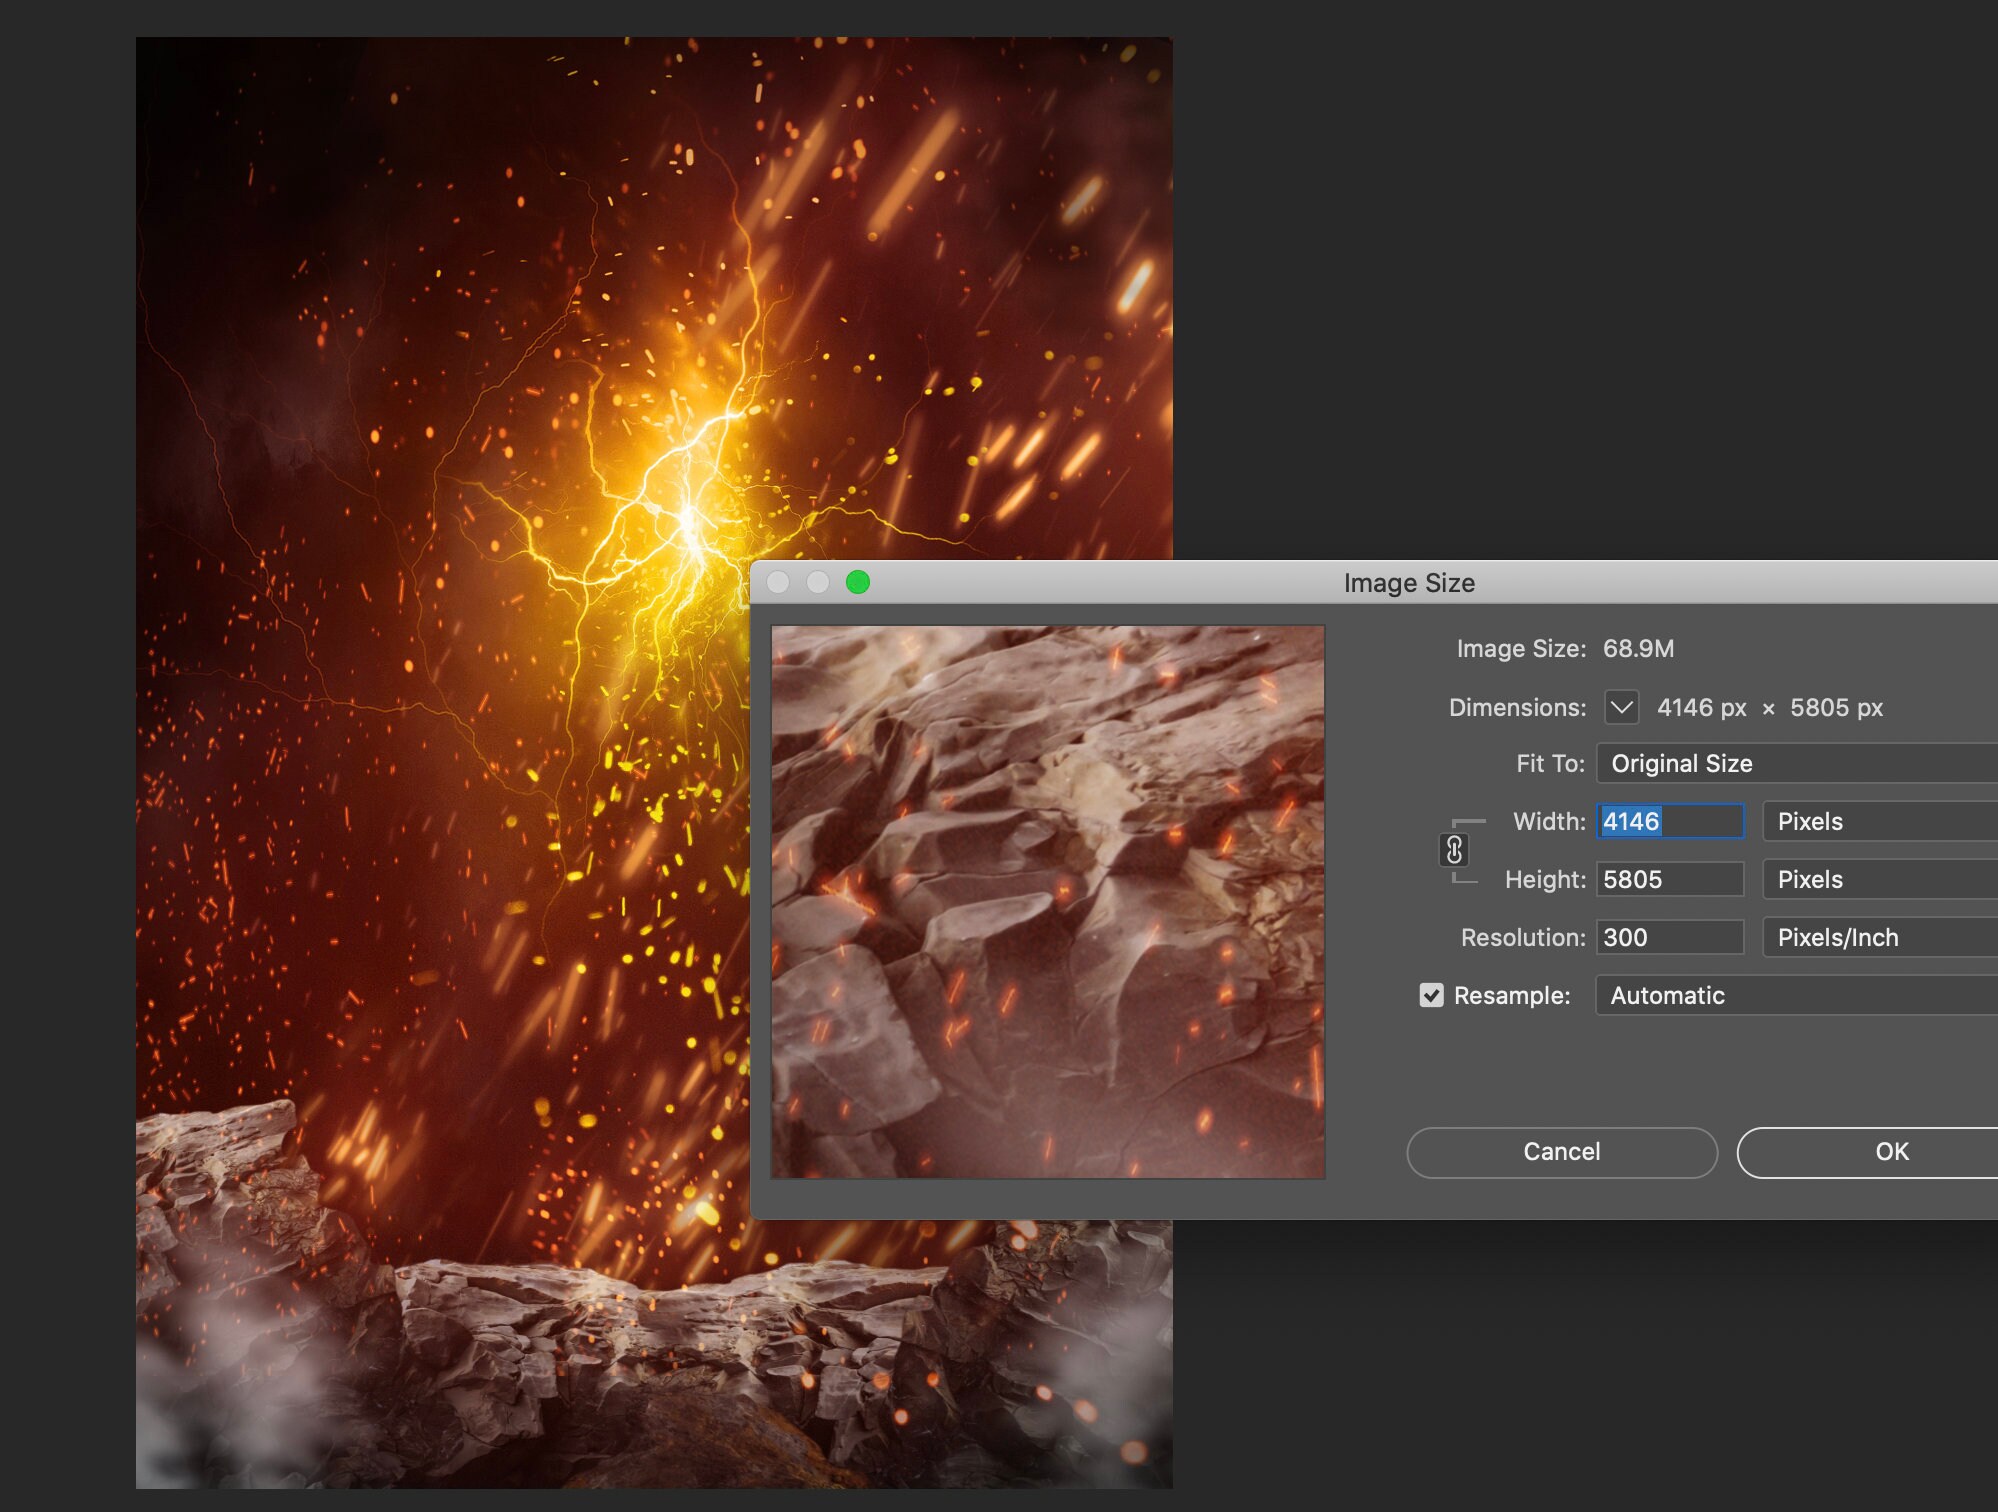Click the Cancel button
The image size is (1998, 1512).
click(1560, 1151)
